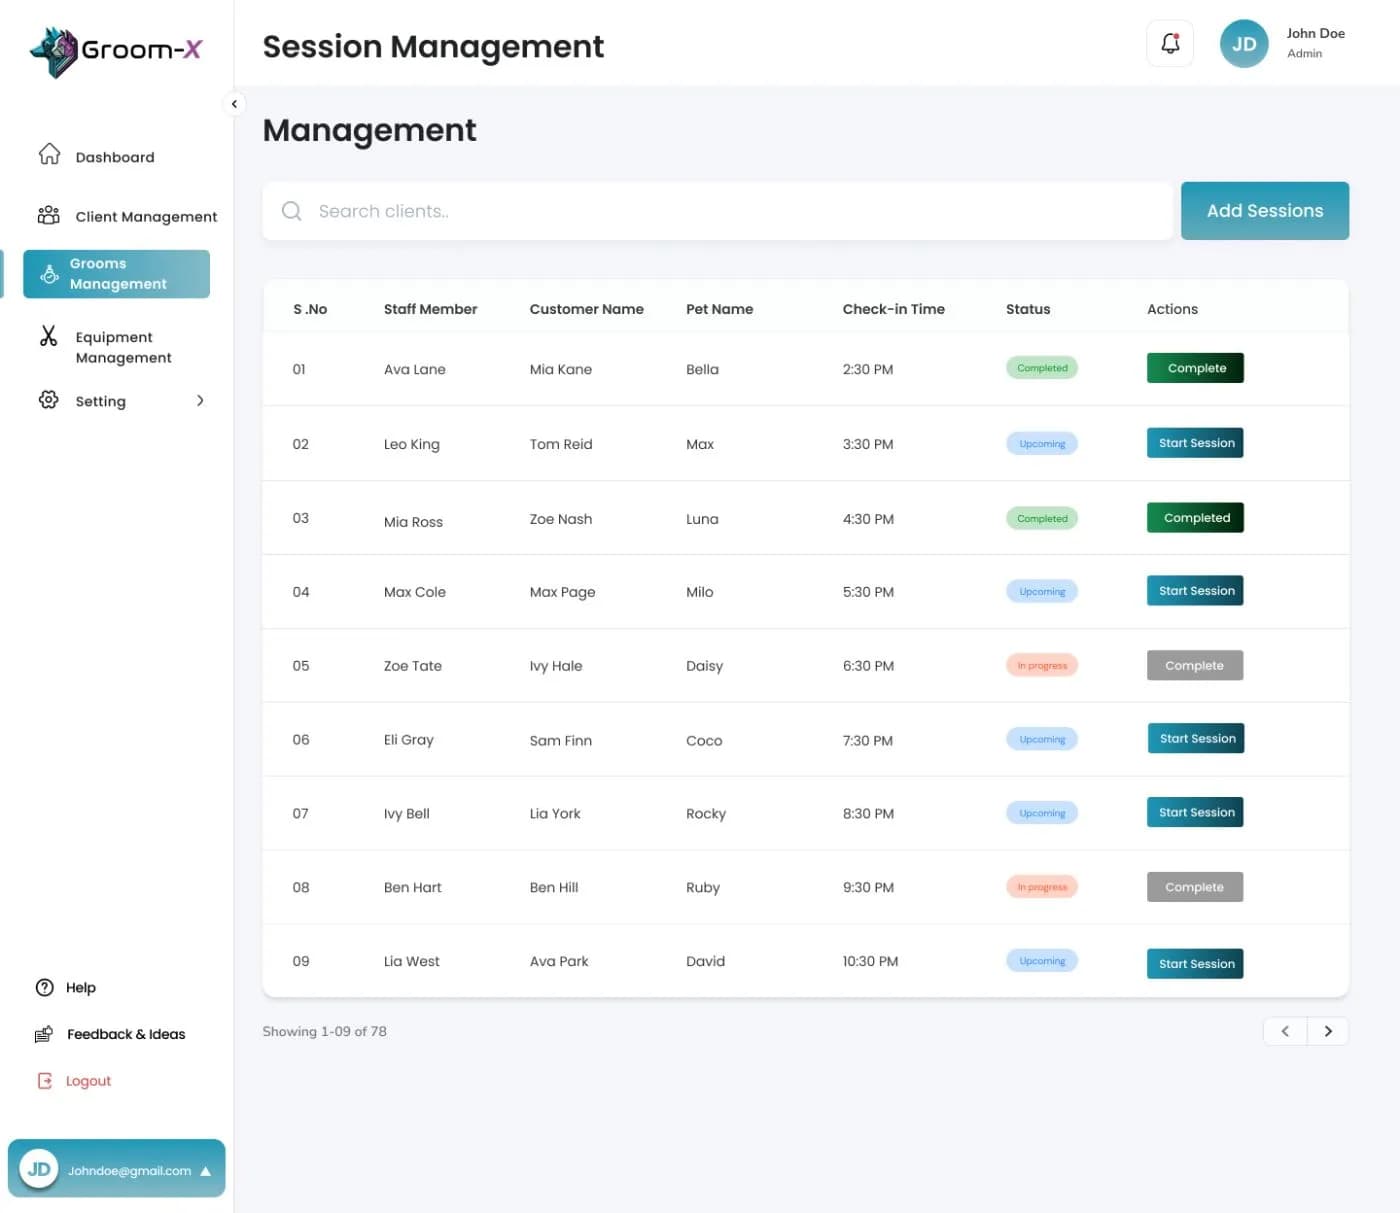1400x1213 pixels.
Task: Click the Client Management people icon
Action: 48,215
